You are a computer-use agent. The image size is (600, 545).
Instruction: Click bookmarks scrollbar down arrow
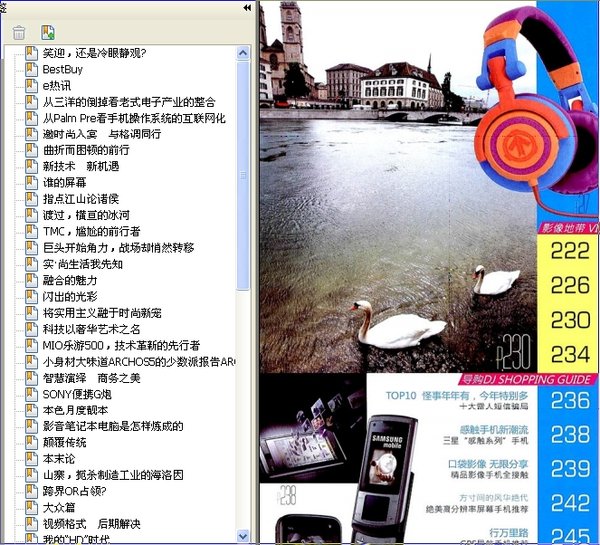(243, 536)
